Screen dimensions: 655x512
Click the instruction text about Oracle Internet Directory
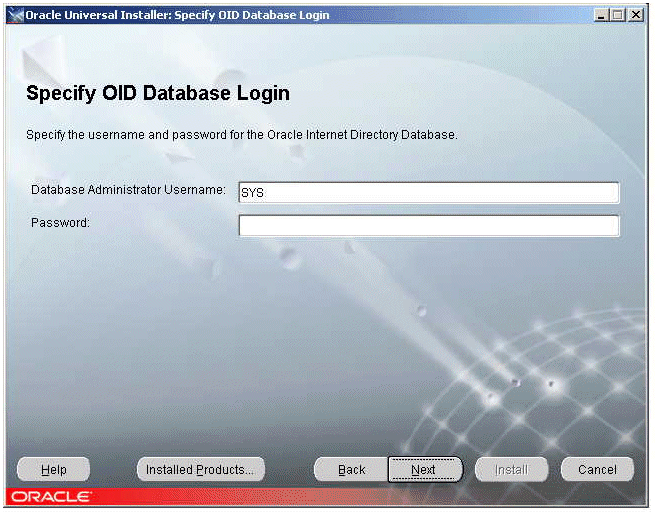pyautogui.click(x=241, y=135)
